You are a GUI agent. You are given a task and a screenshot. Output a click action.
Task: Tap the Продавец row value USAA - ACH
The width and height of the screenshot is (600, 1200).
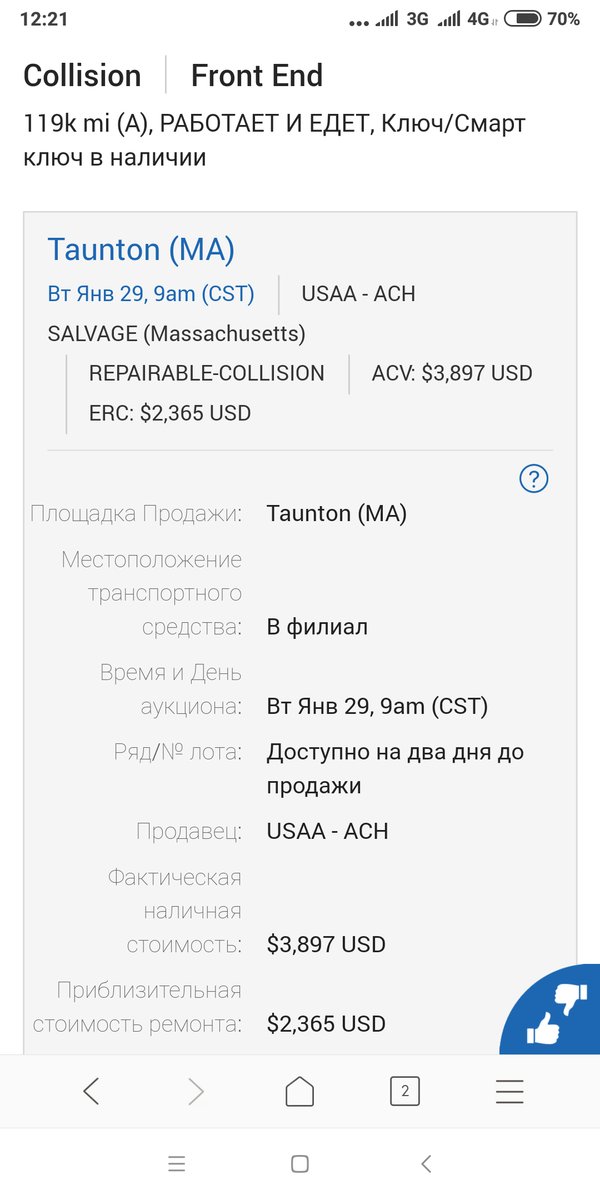(327, 831)
